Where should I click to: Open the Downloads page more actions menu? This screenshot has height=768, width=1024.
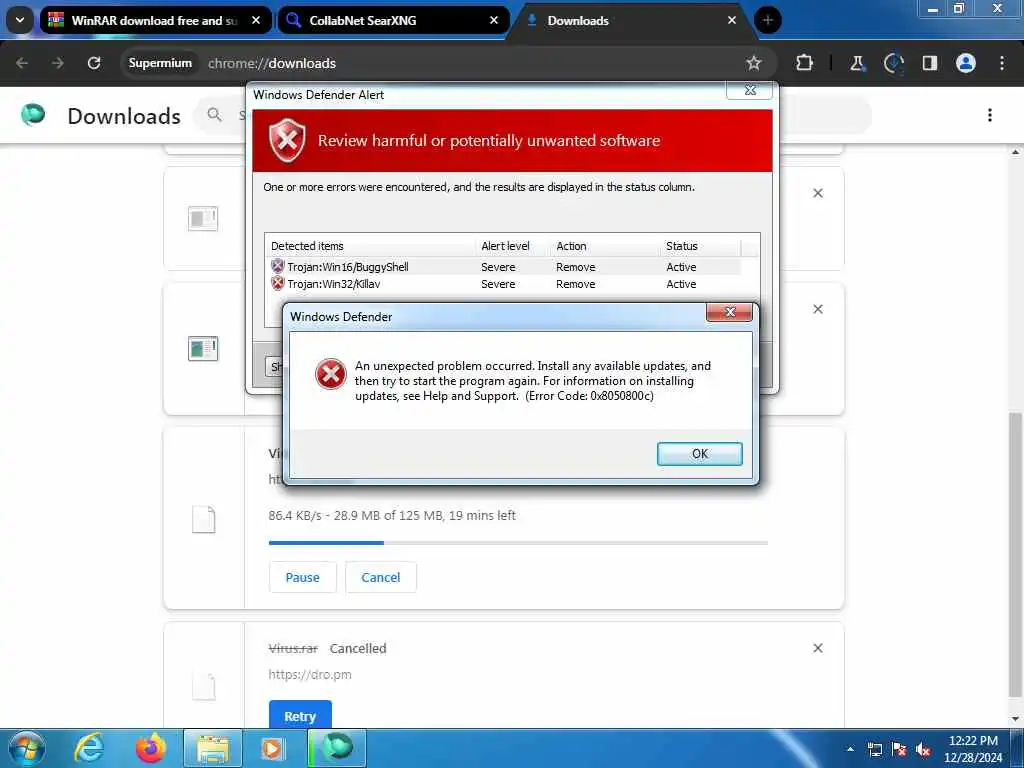click(x=990, y=116)
